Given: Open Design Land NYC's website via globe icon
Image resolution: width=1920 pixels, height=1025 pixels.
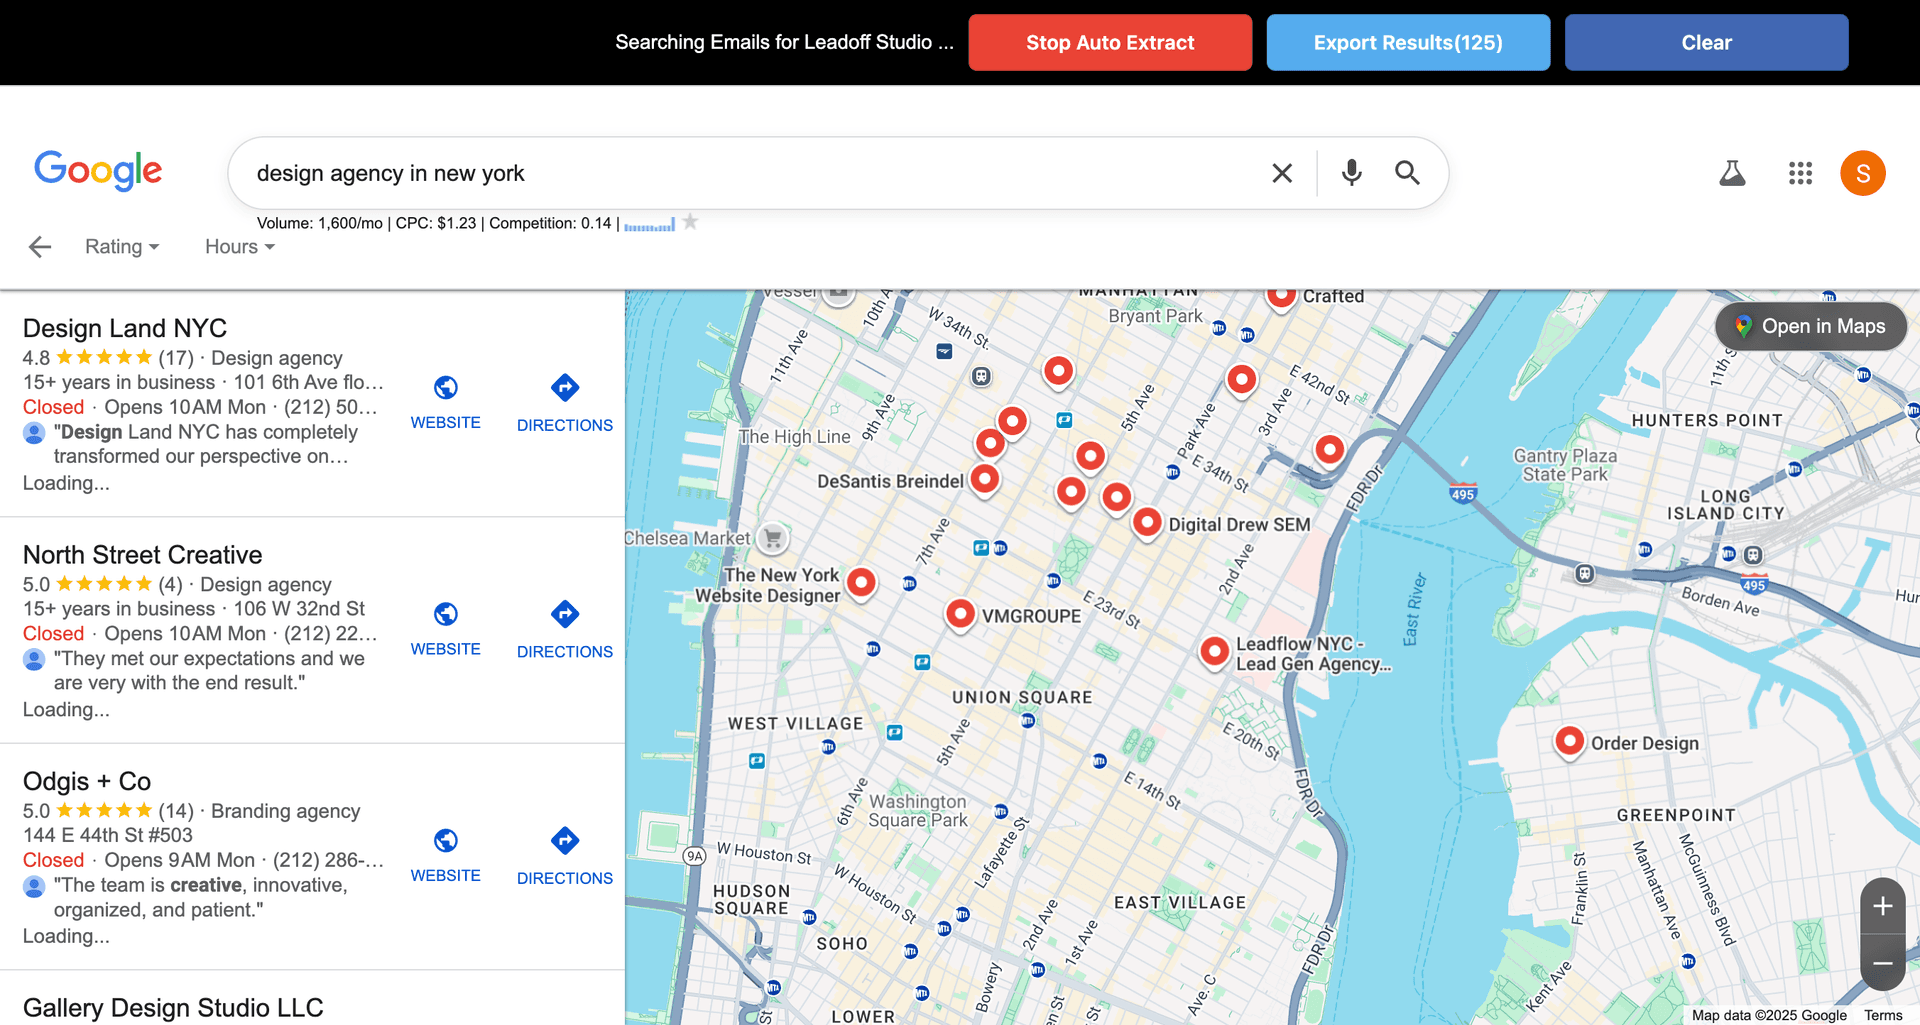Looking at the screenshot, I should (446, 388).
